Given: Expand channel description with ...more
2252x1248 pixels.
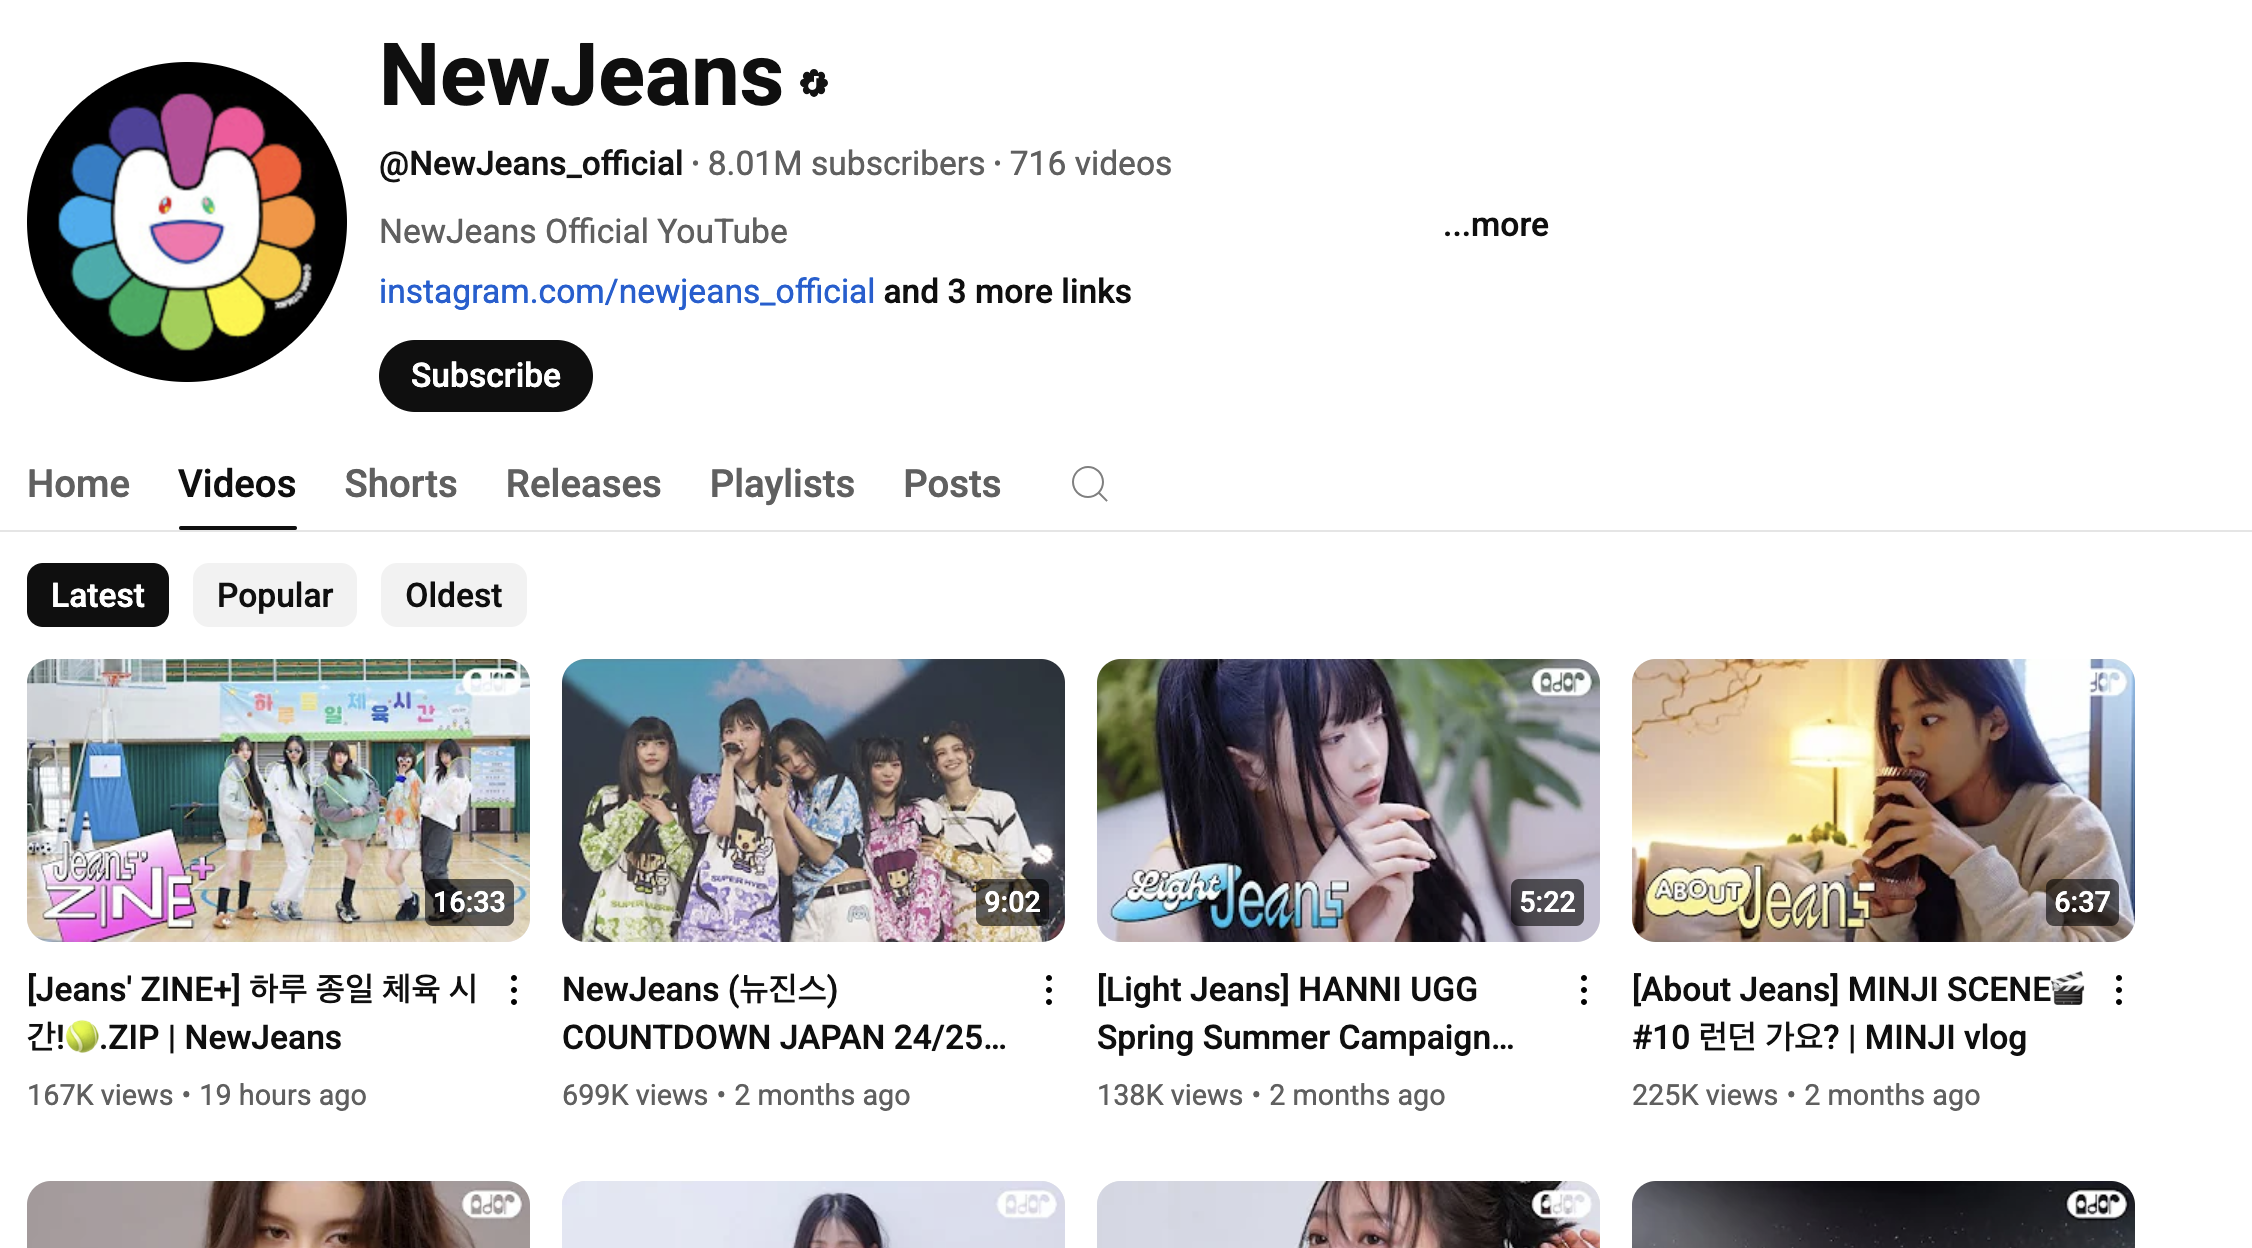Looking at the screenshot, I should tap(1495, 225).
